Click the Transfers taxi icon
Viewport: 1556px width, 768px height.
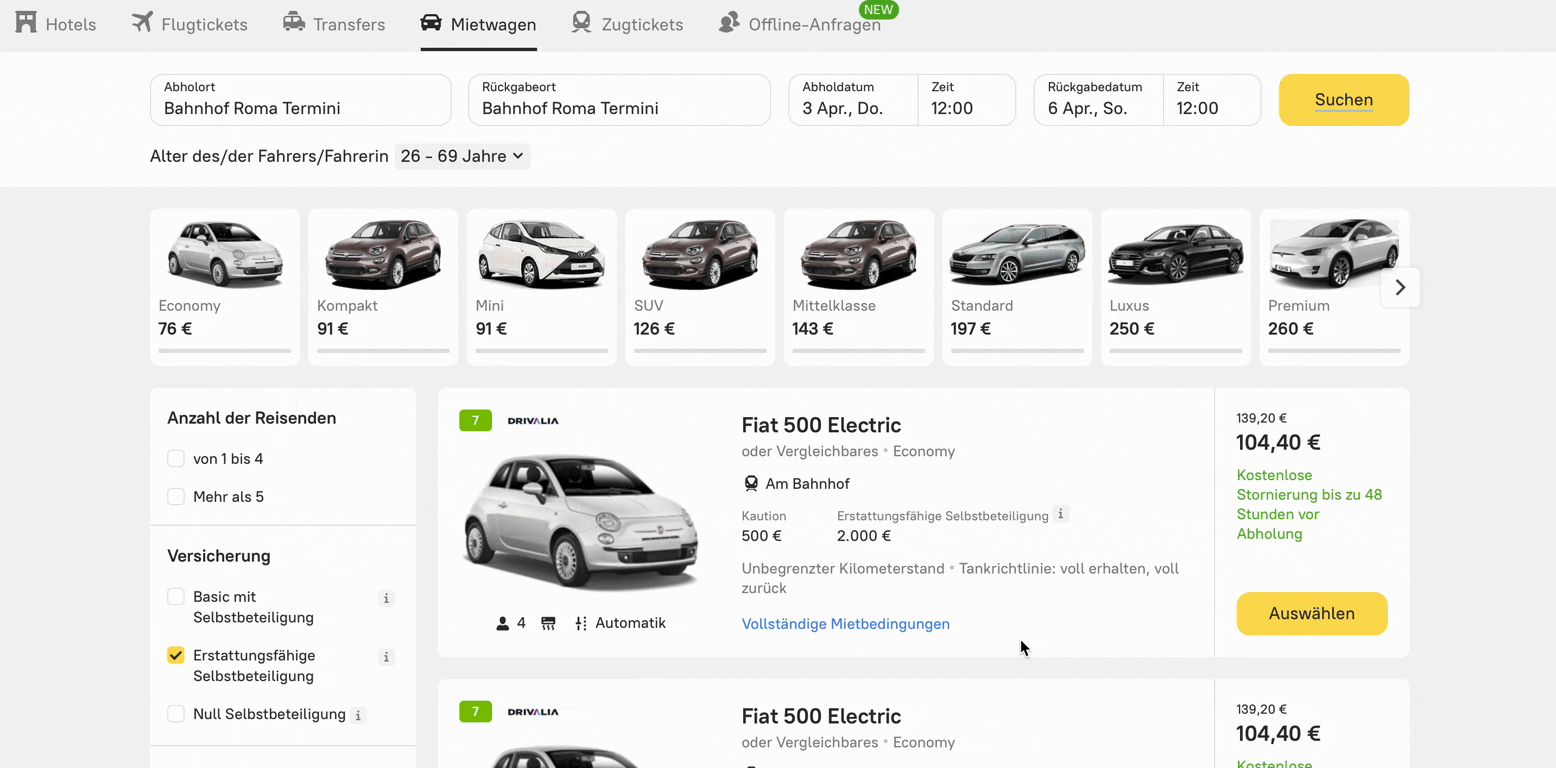[x=294, y=22]
